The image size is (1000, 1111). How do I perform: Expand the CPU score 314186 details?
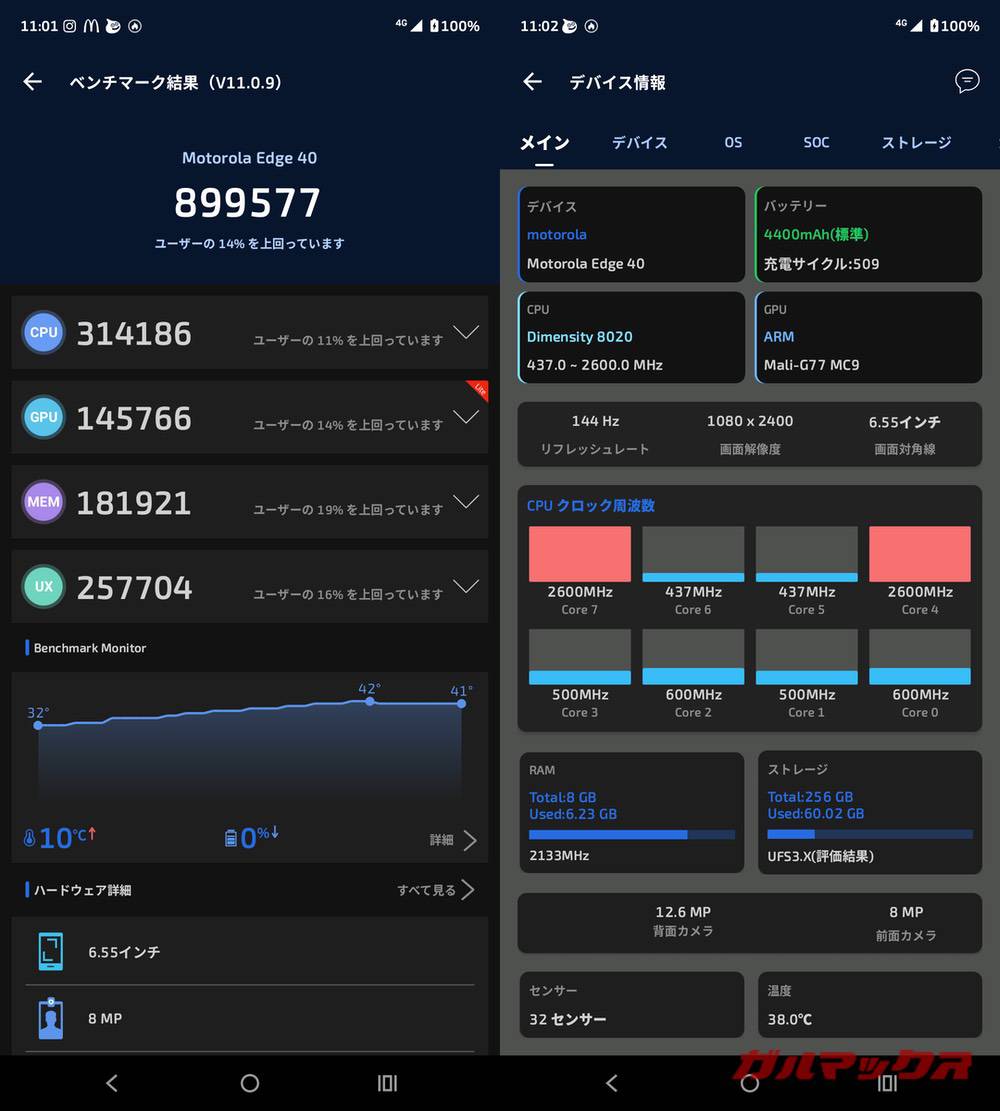pyautogui.click(x=466, y=332)
